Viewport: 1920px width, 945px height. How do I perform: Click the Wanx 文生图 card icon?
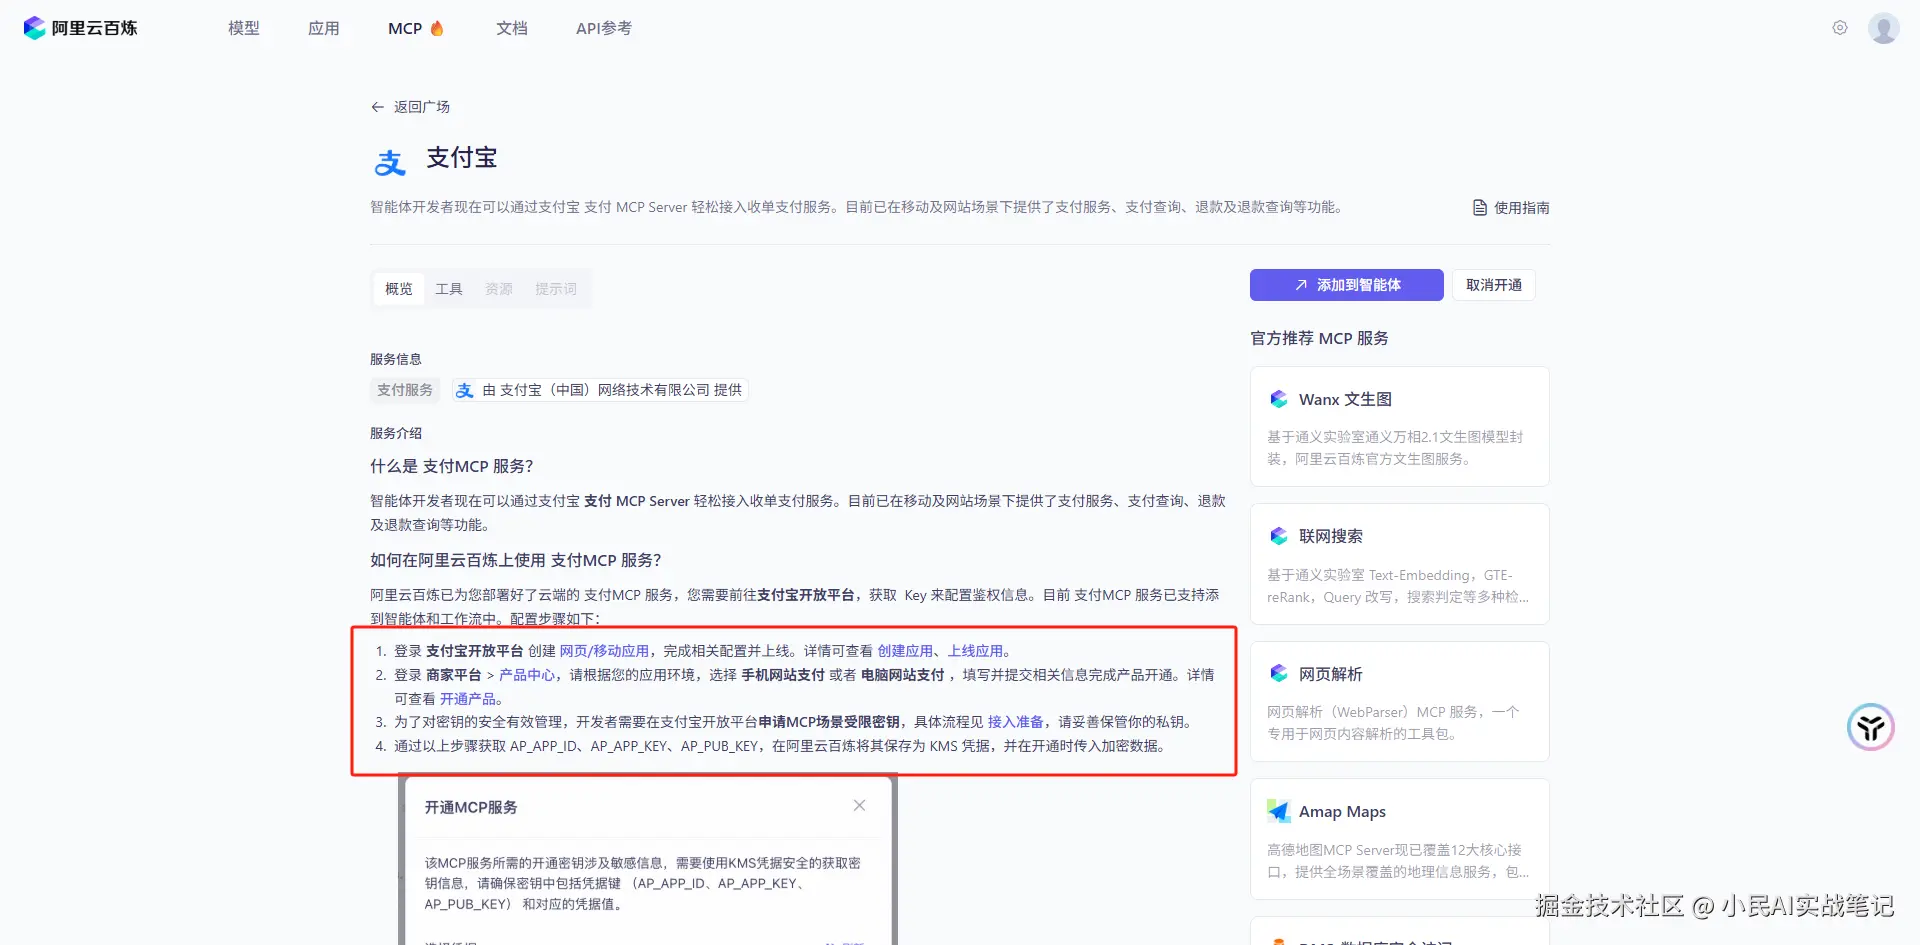(x=1279, y=399)
